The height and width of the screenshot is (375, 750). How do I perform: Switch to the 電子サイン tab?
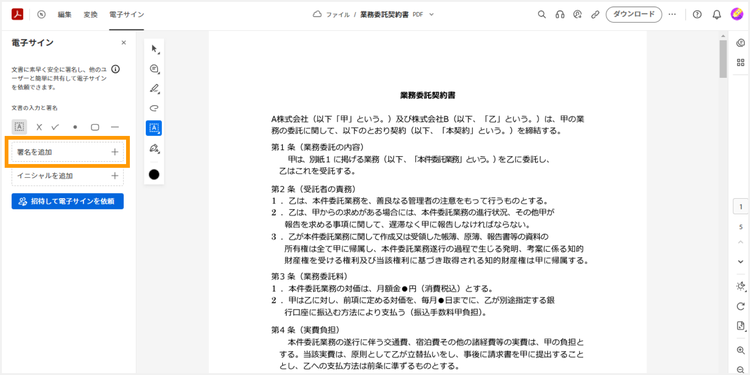[x=126, y=14]
